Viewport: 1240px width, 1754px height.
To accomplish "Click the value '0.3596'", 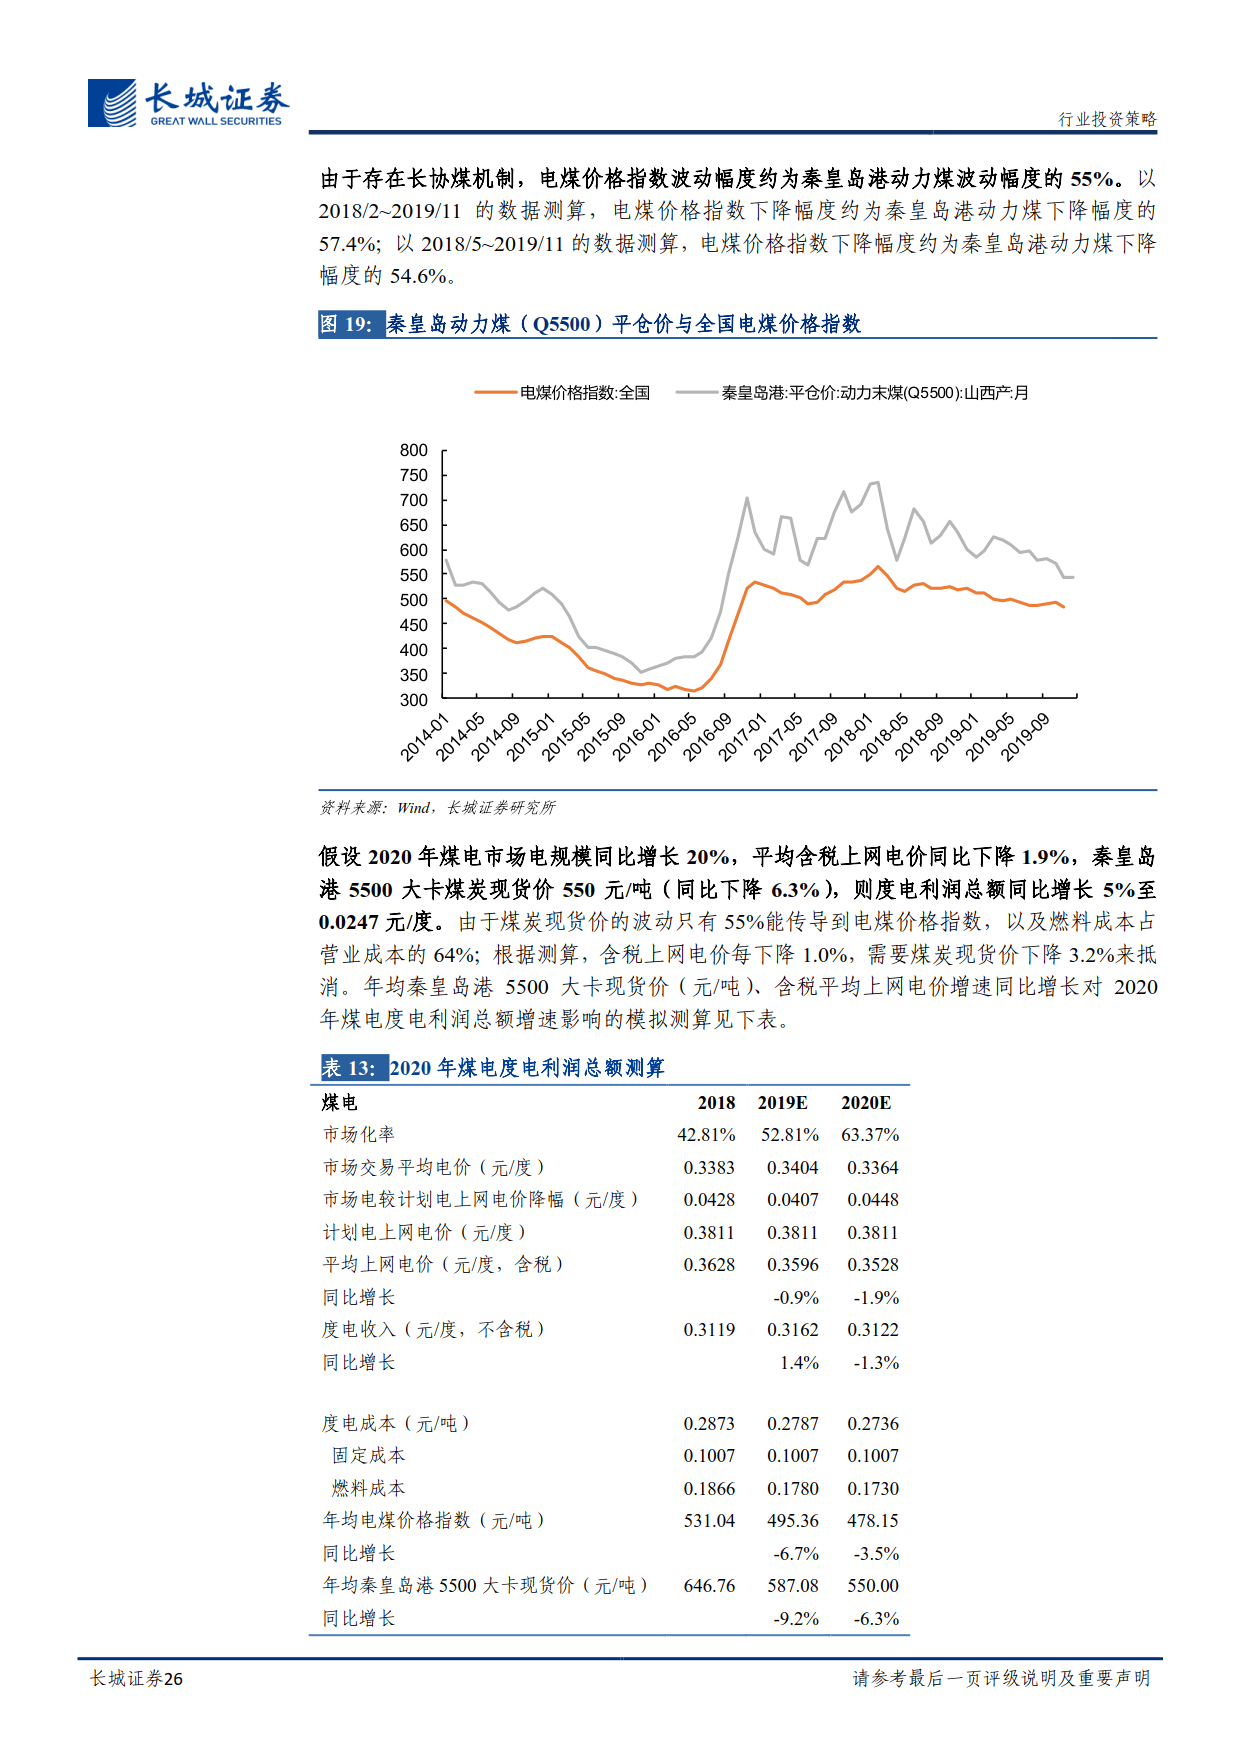I will point(793,1264).
